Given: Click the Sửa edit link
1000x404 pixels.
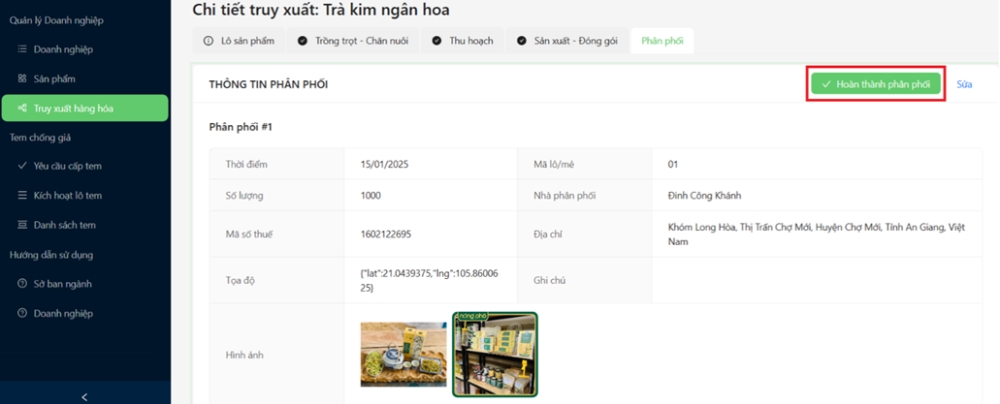Looking at the screenshot, I should pyautogui.click(x=964, y=84).
